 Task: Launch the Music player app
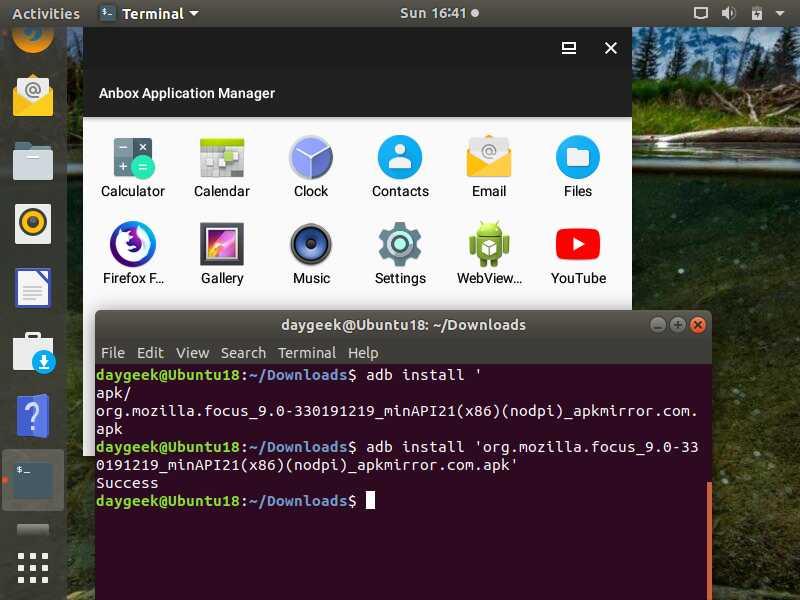(x=310, y=247)
